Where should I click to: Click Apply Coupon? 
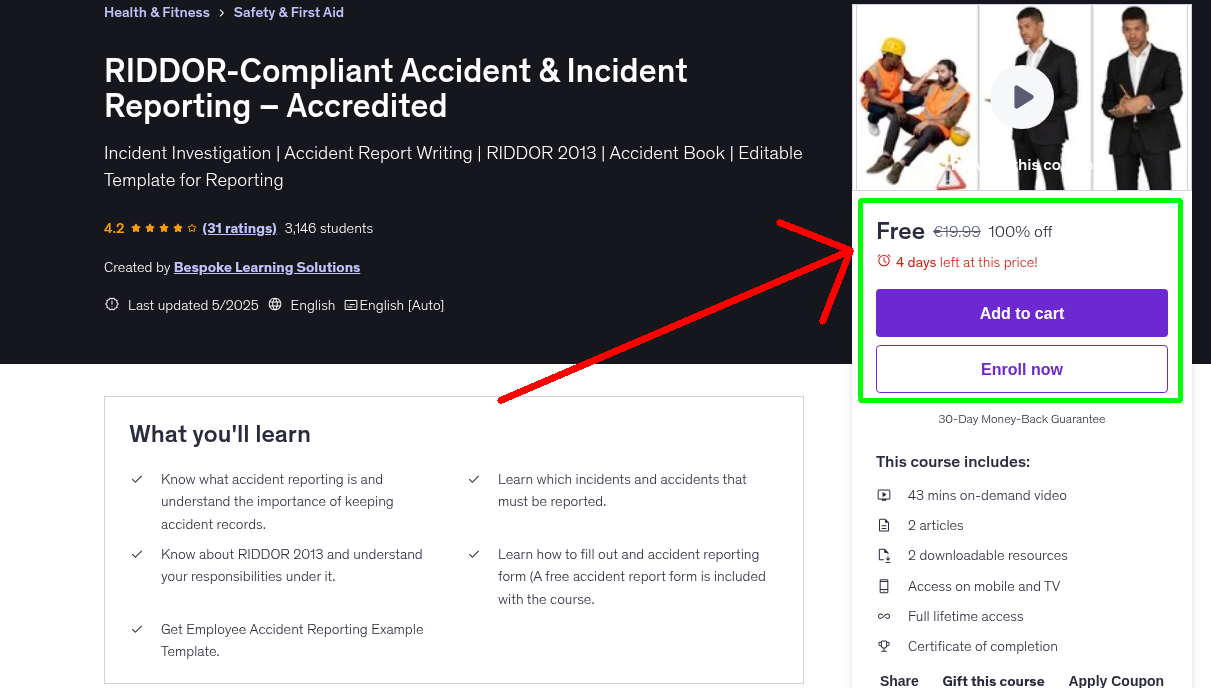(x=1116, y=680)
